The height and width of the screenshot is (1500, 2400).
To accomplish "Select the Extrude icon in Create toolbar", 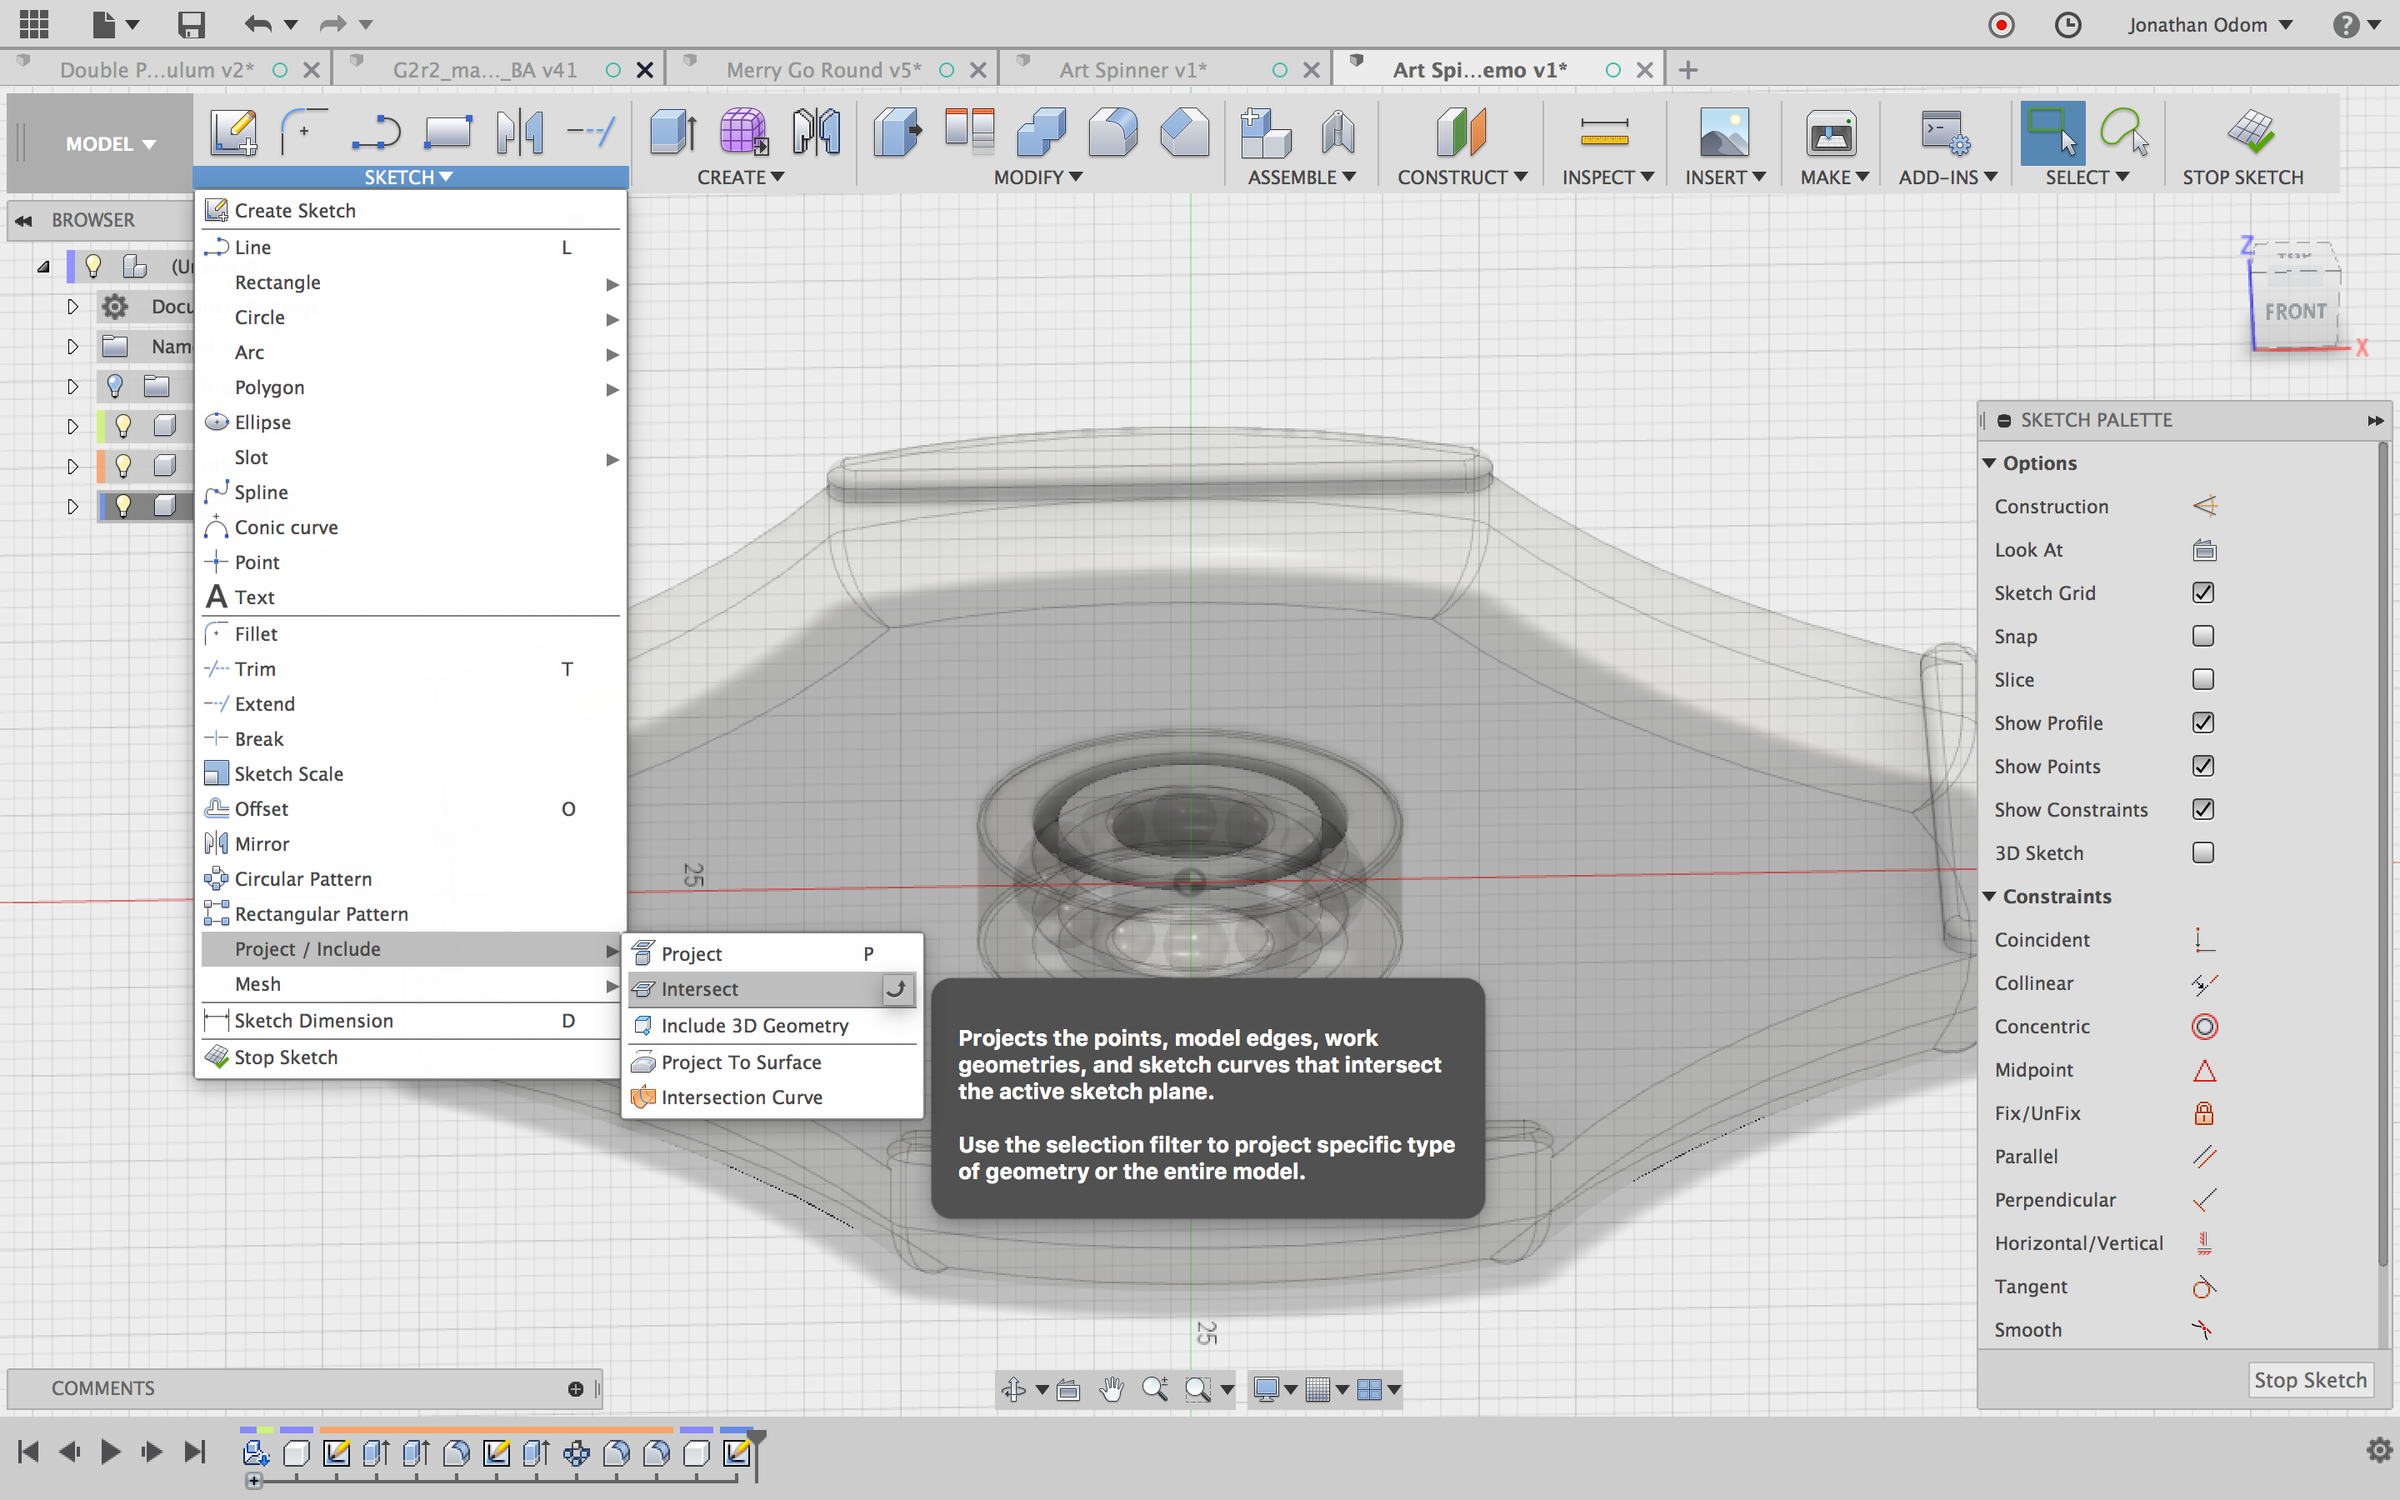I will point(672,133).
